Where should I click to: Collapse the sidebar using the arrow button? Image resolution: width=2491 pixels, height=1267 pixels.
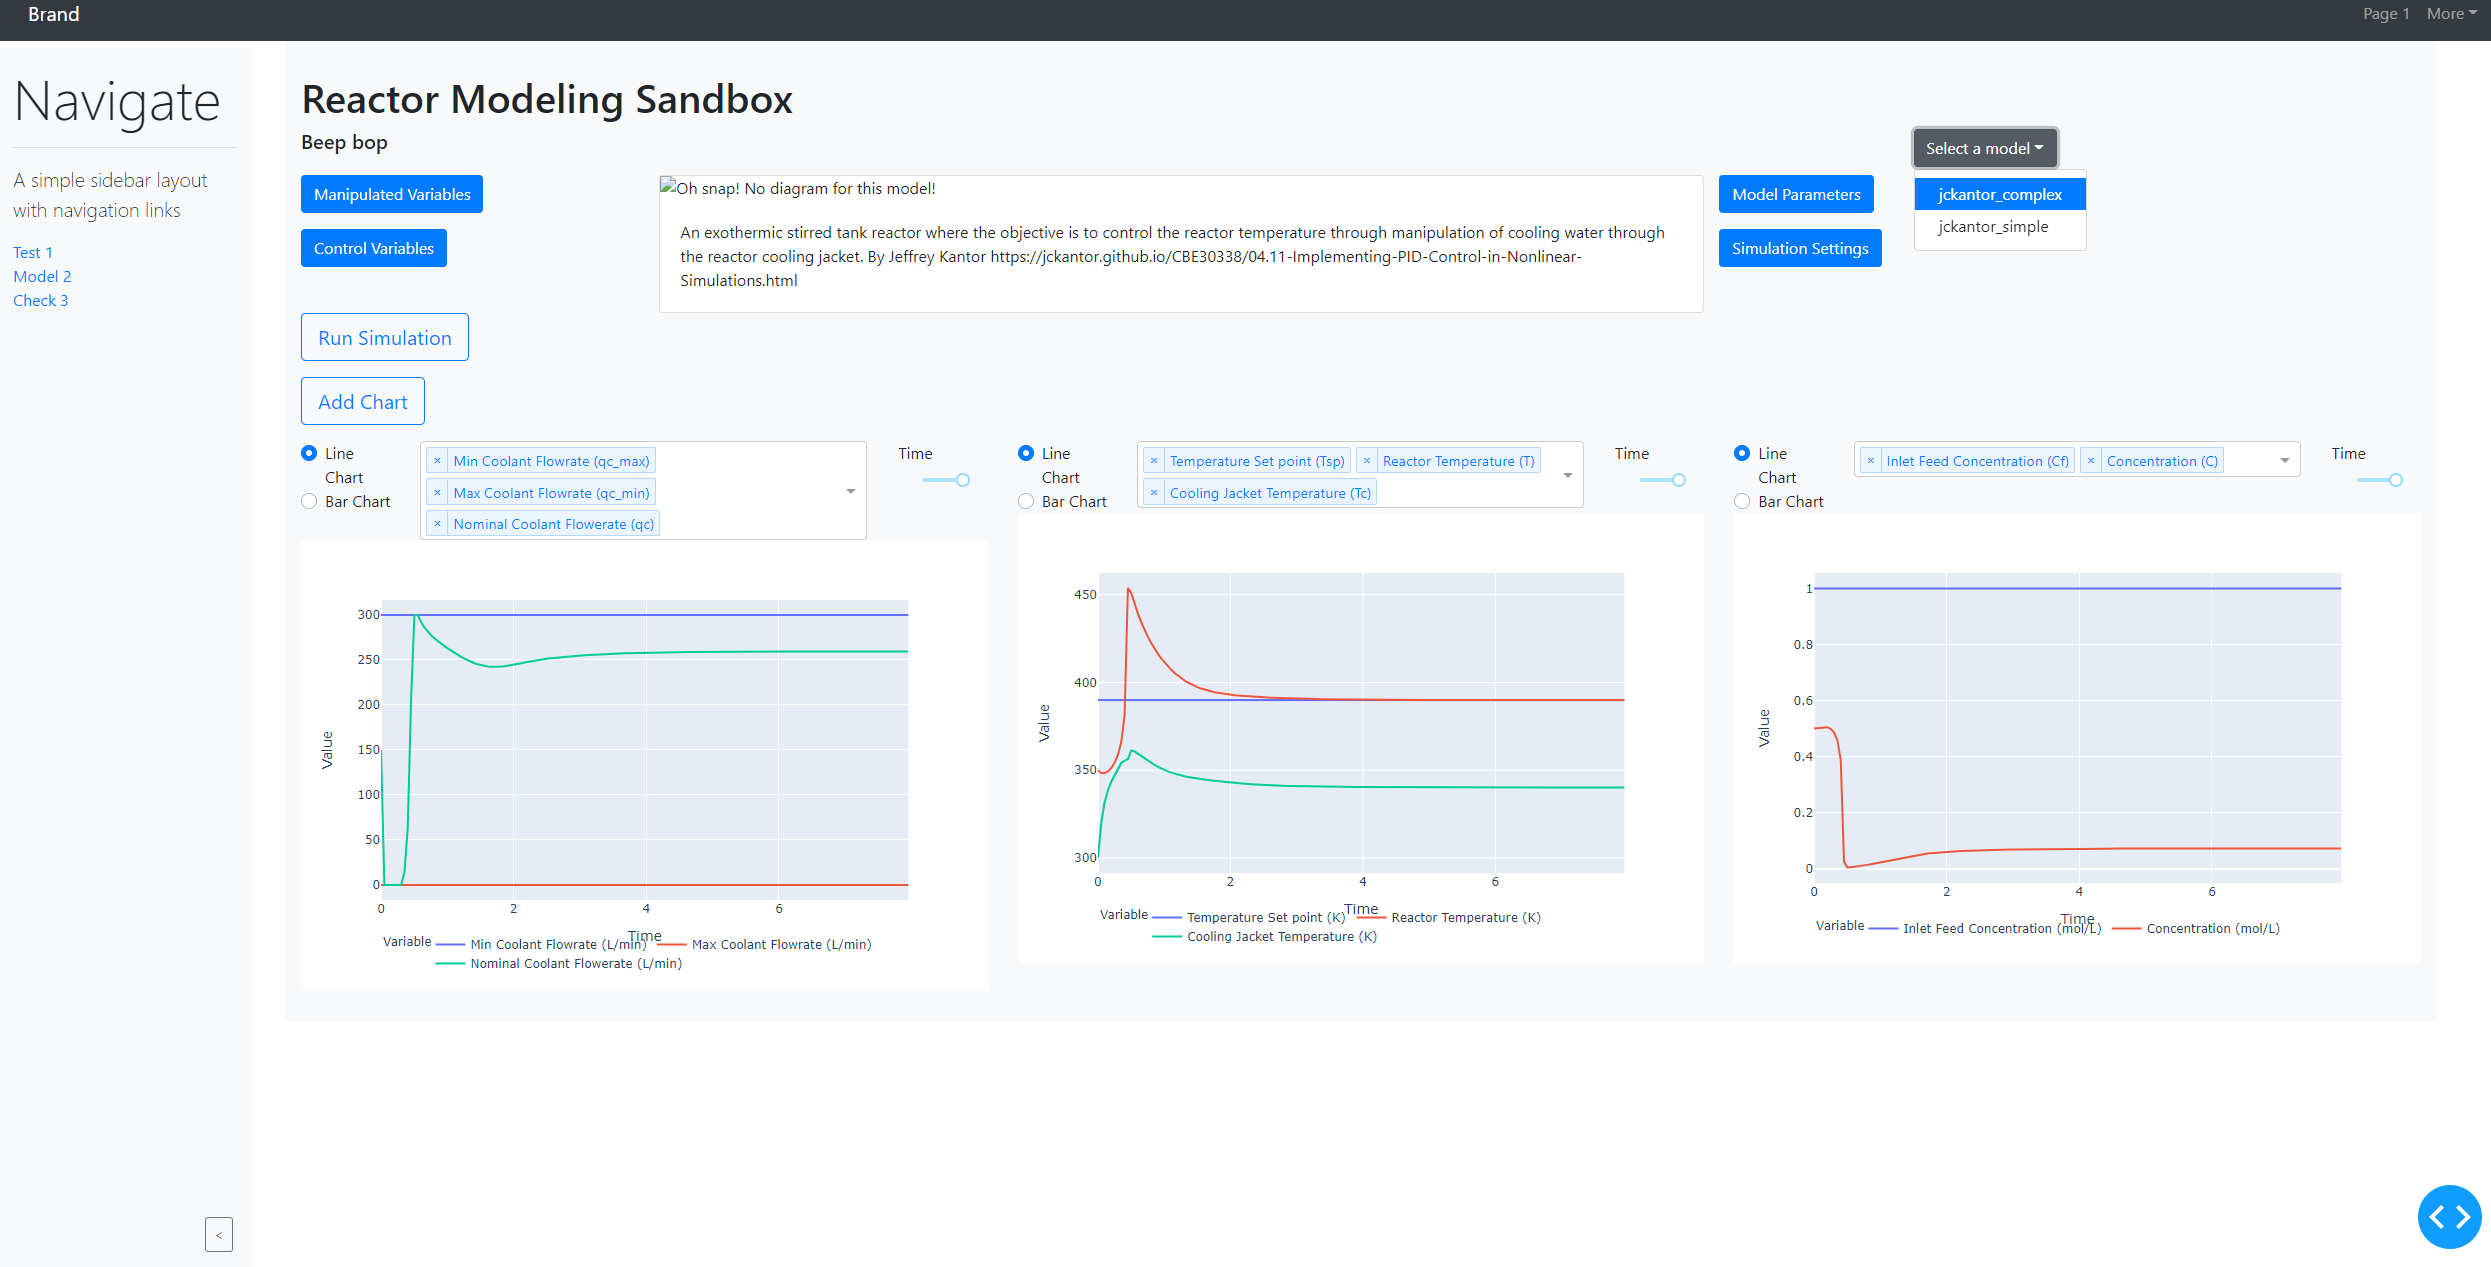pyautogui.click(x=219, y=1234)
